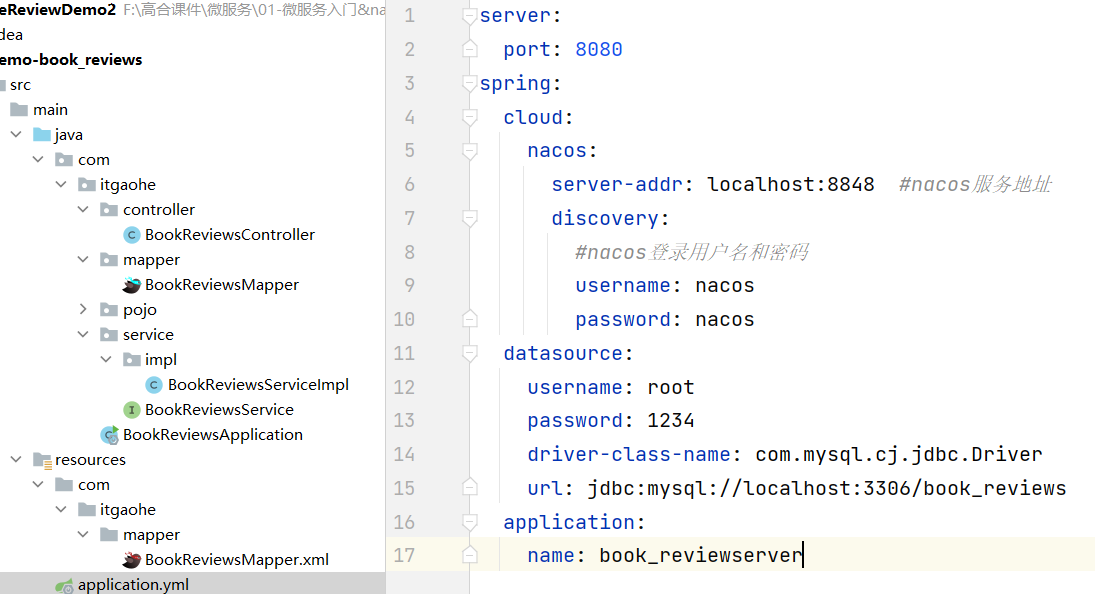Click the application.yml Spring config icon
Screen dimensions: 1095x594
64,586
